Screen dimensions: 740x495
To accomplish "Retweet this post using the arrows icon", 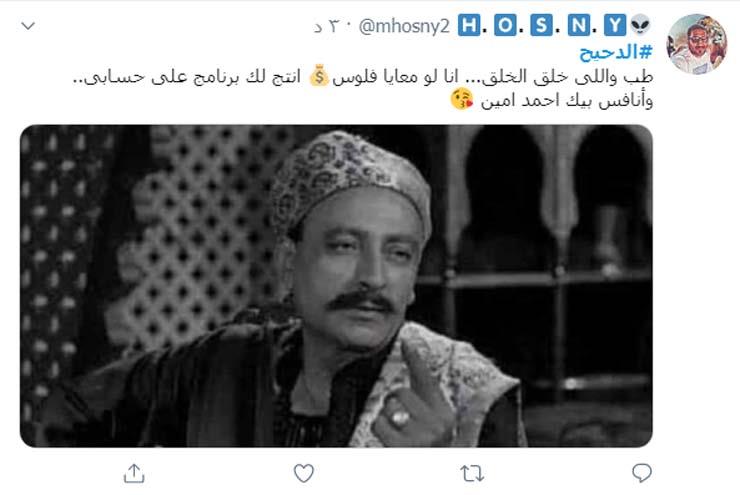I will tap(472, 473).
